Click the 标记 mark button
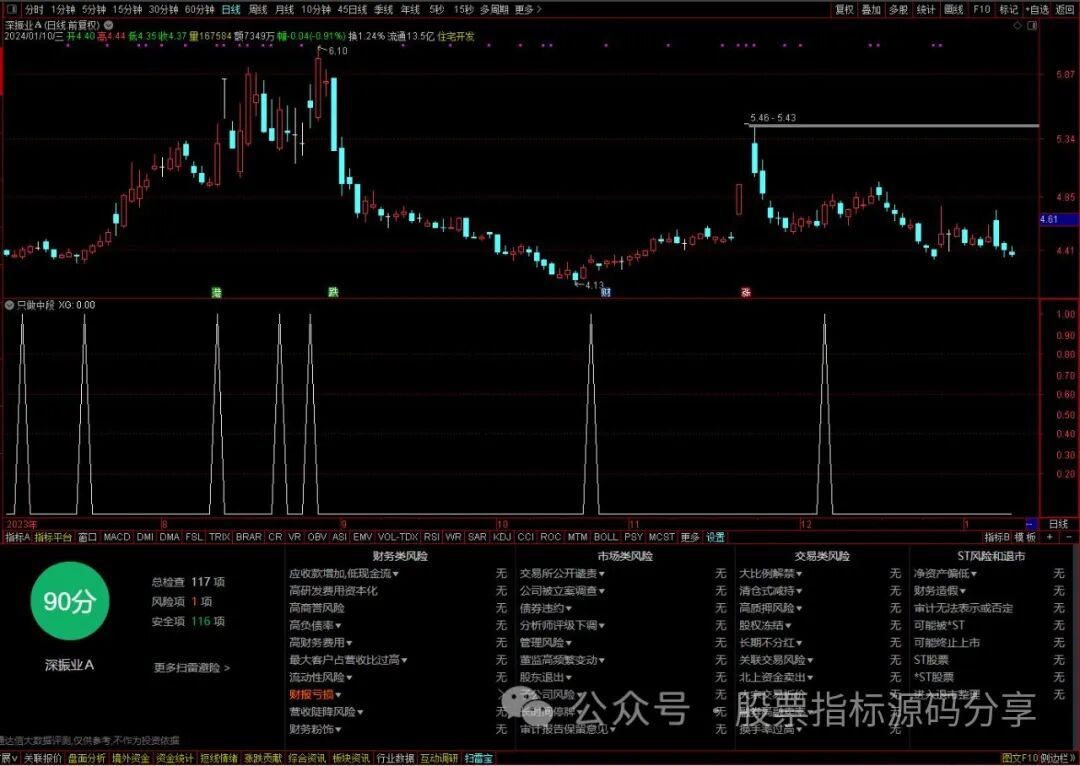 1008,10
